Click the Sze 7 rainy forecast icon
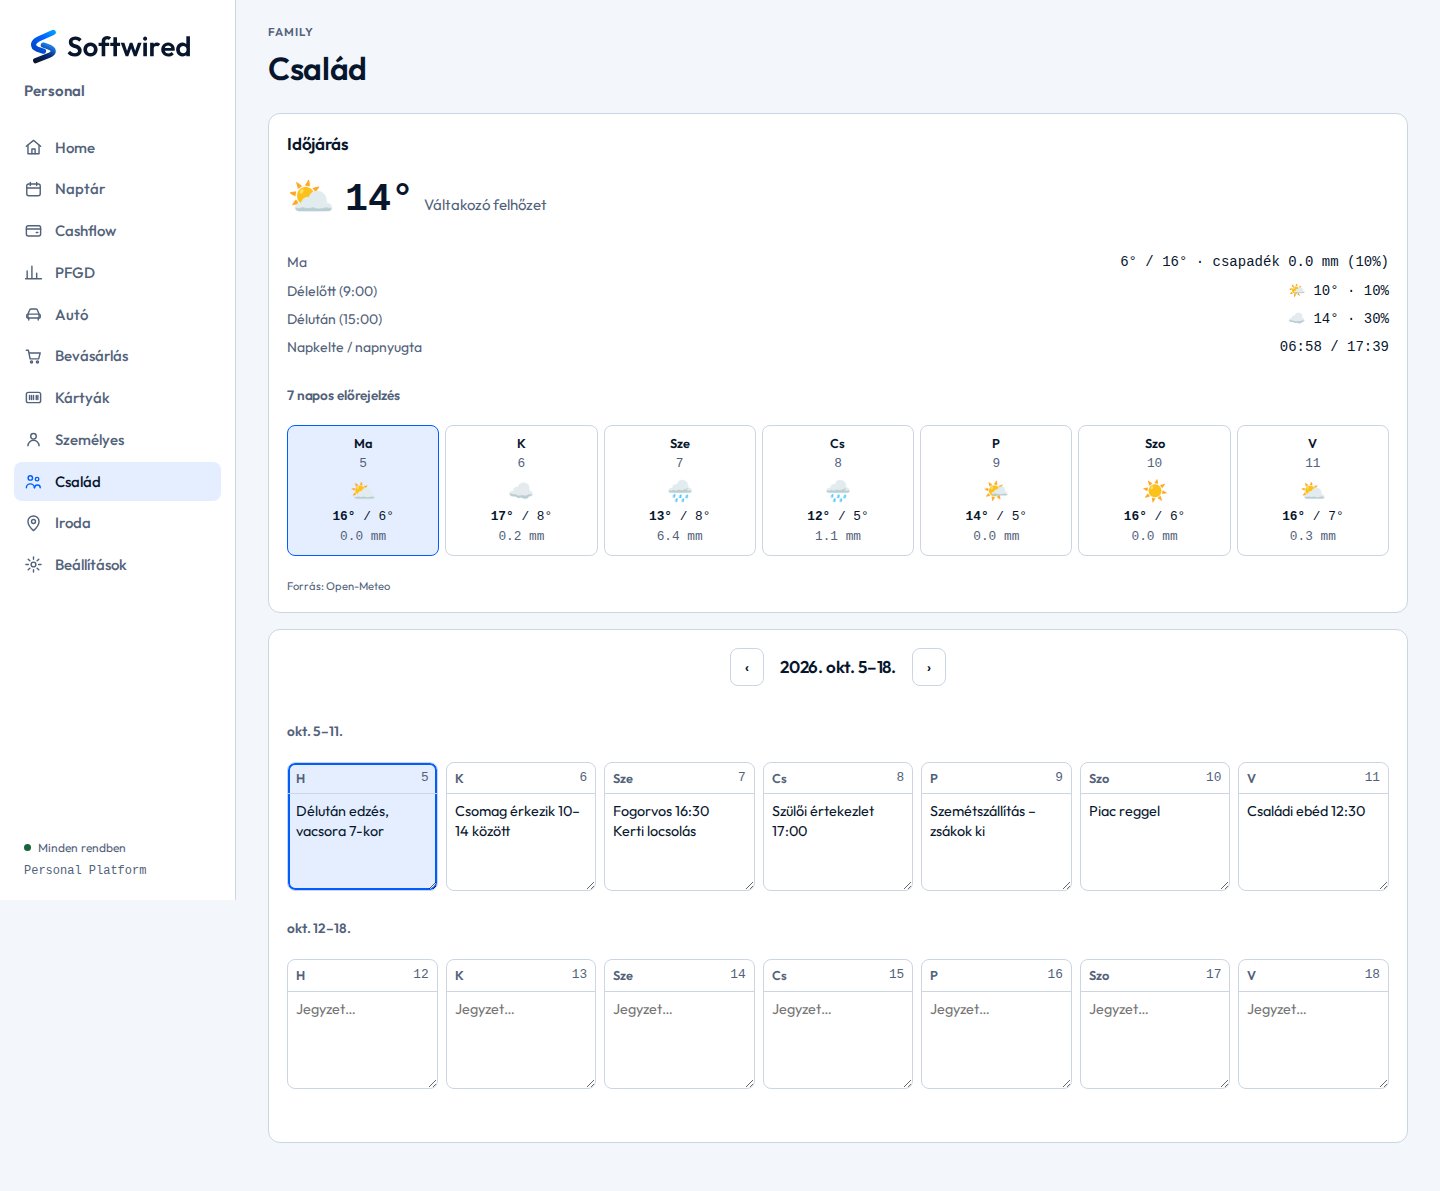This screenshot has height=1191, width=1440. [680, 490]
